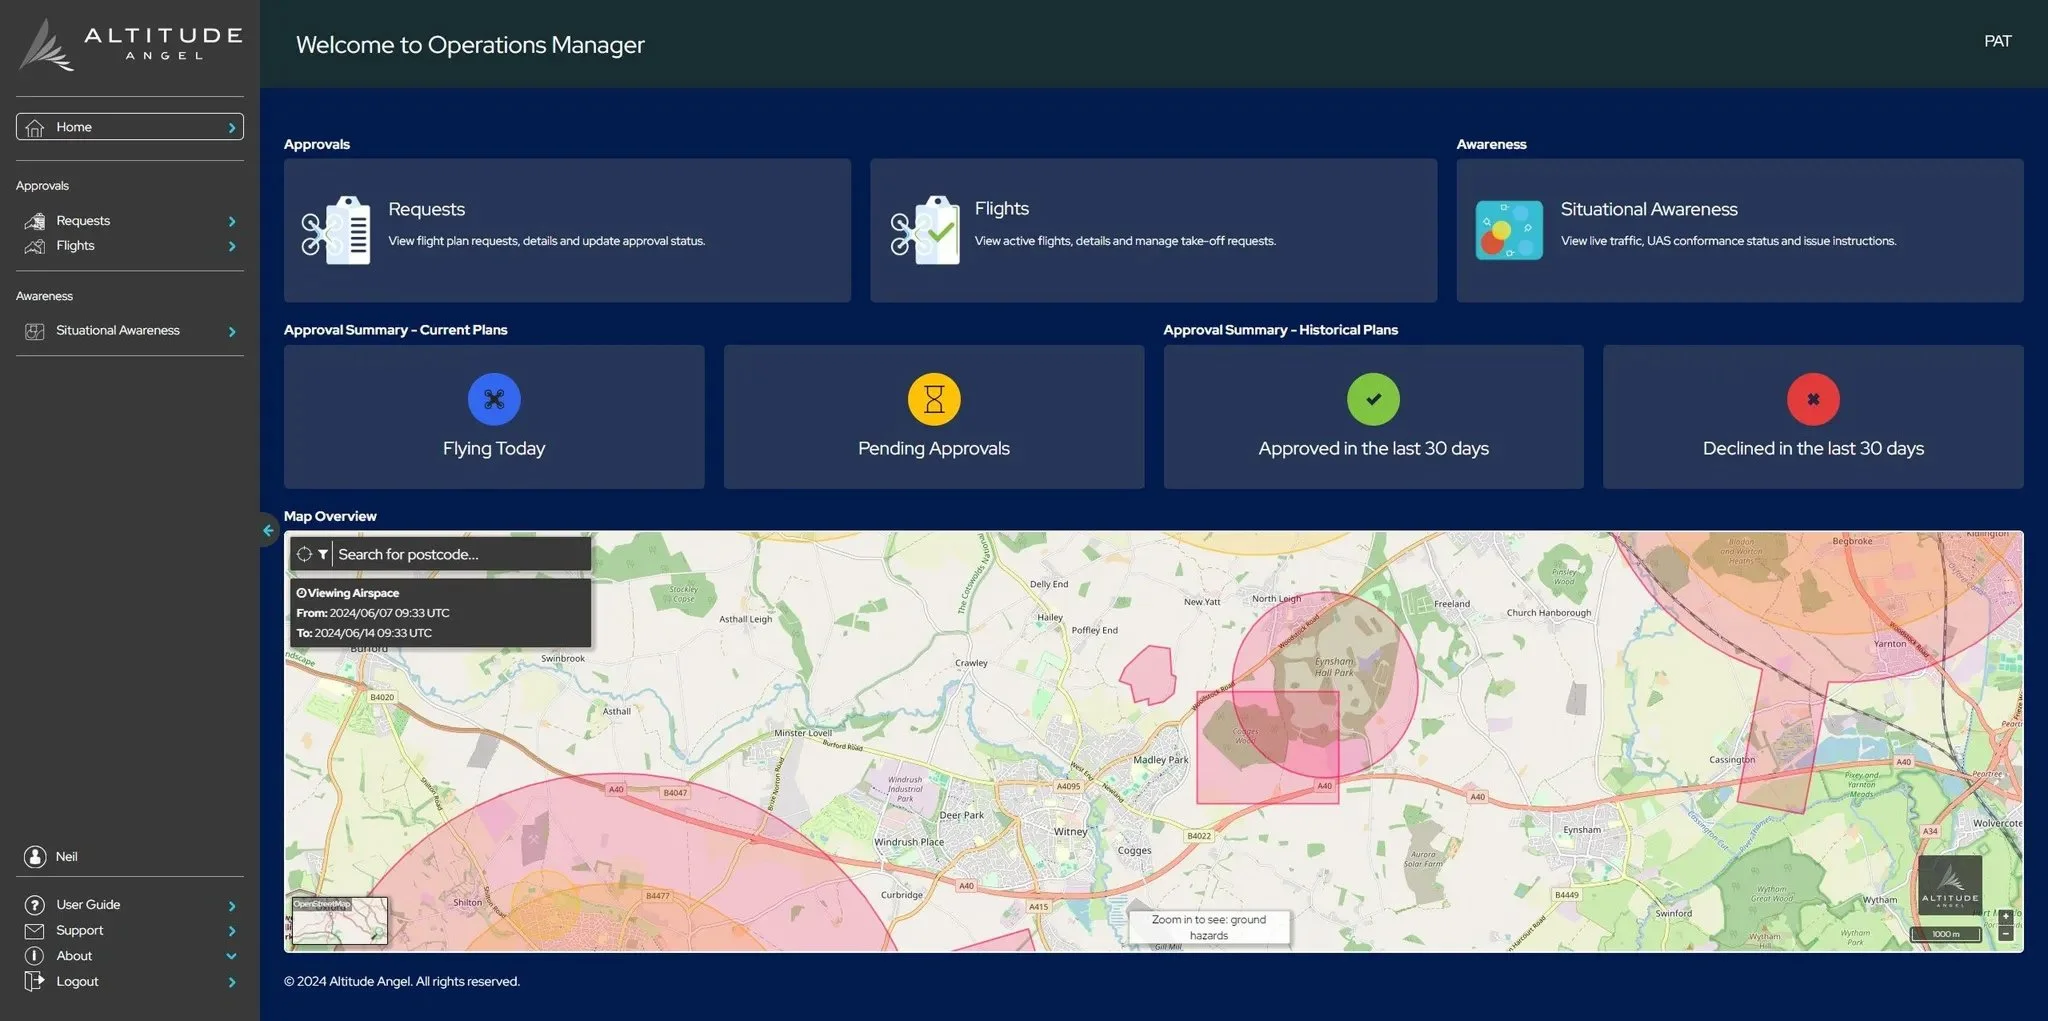Zoom in the map with plus button

(x=2005, y=917)
